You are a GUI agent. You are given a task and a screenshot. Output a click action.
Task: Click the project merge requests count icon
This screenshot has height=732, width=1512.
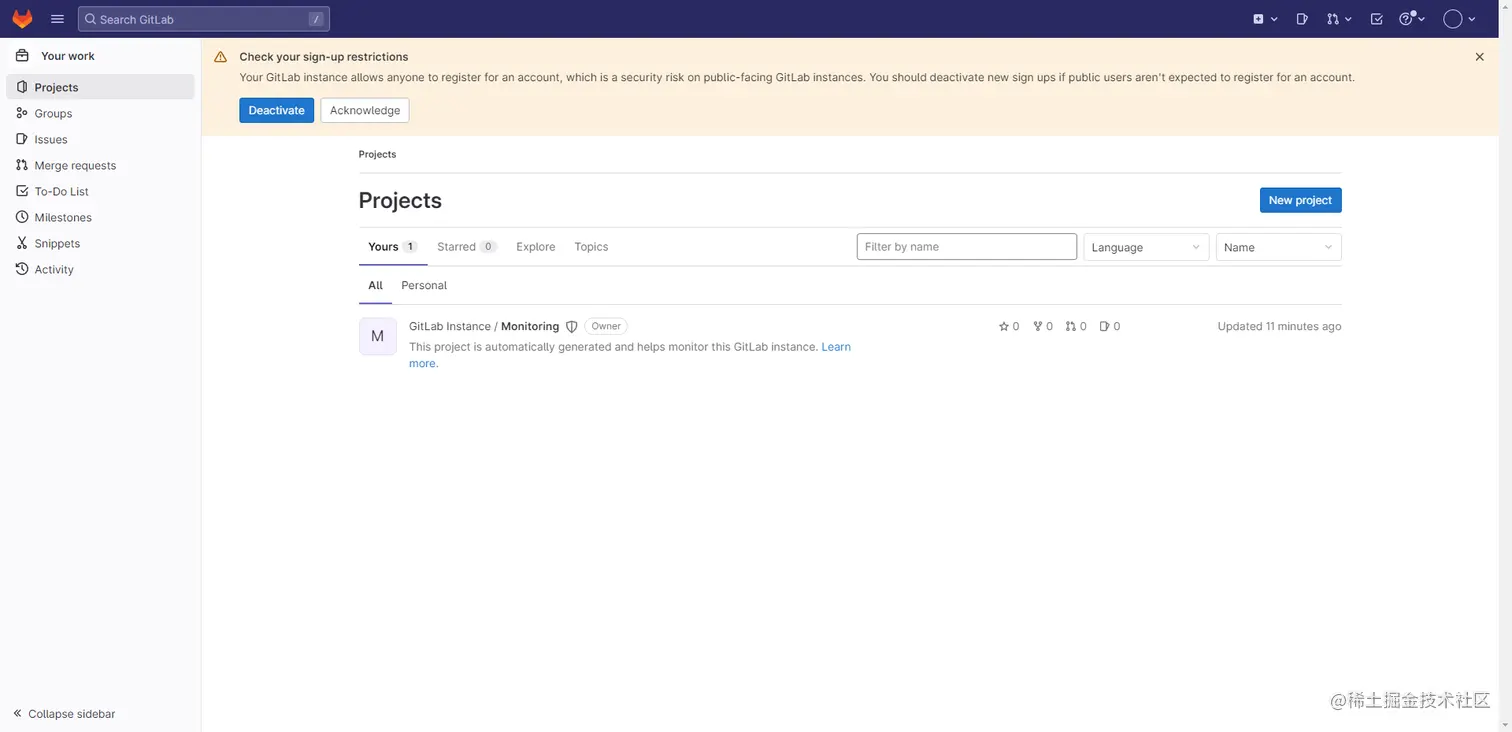pyautogui.click(x=1070, y=326)
